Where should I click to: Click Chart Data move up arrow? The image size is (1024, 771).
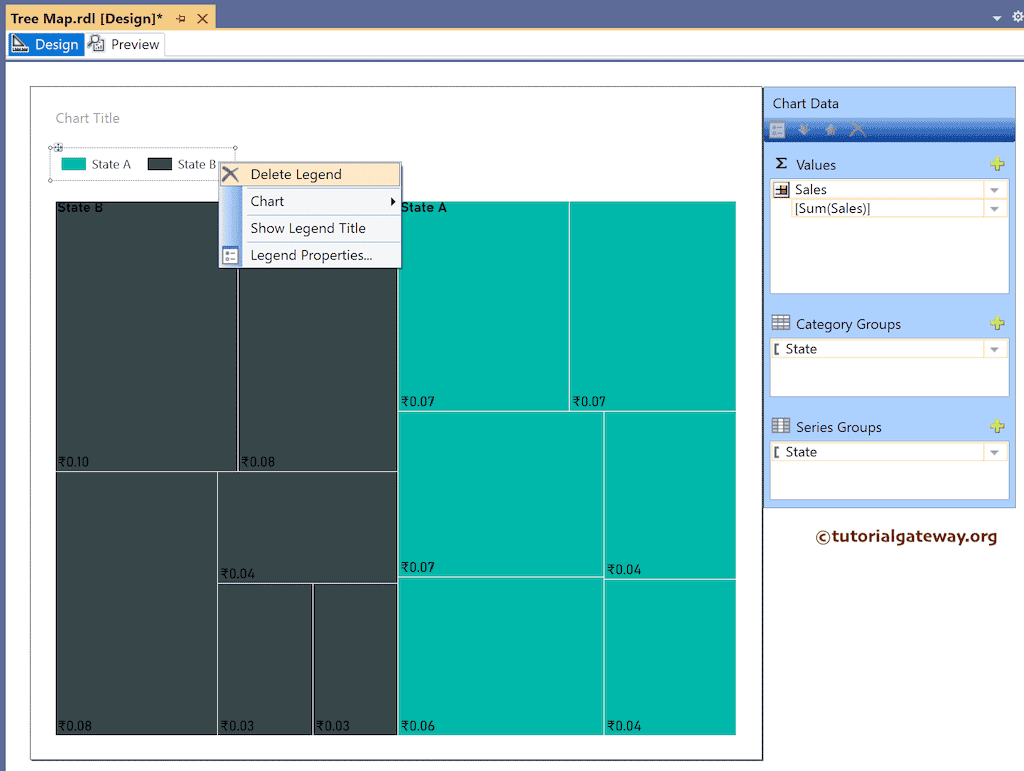point(831,130)
